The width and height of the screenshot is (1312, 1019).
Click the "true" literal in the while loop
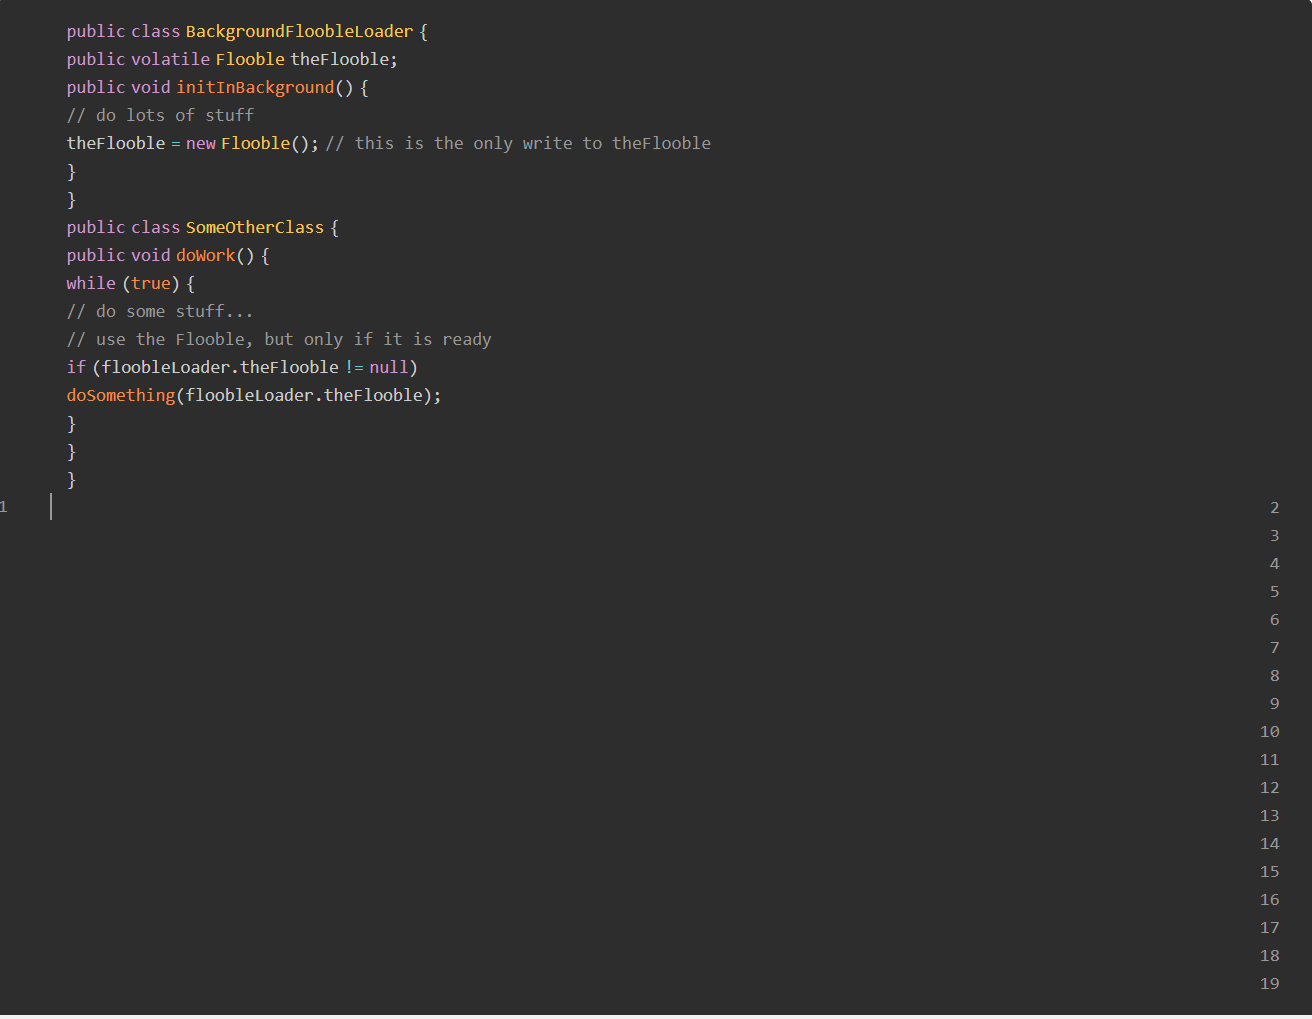click(x=151, y=283)
